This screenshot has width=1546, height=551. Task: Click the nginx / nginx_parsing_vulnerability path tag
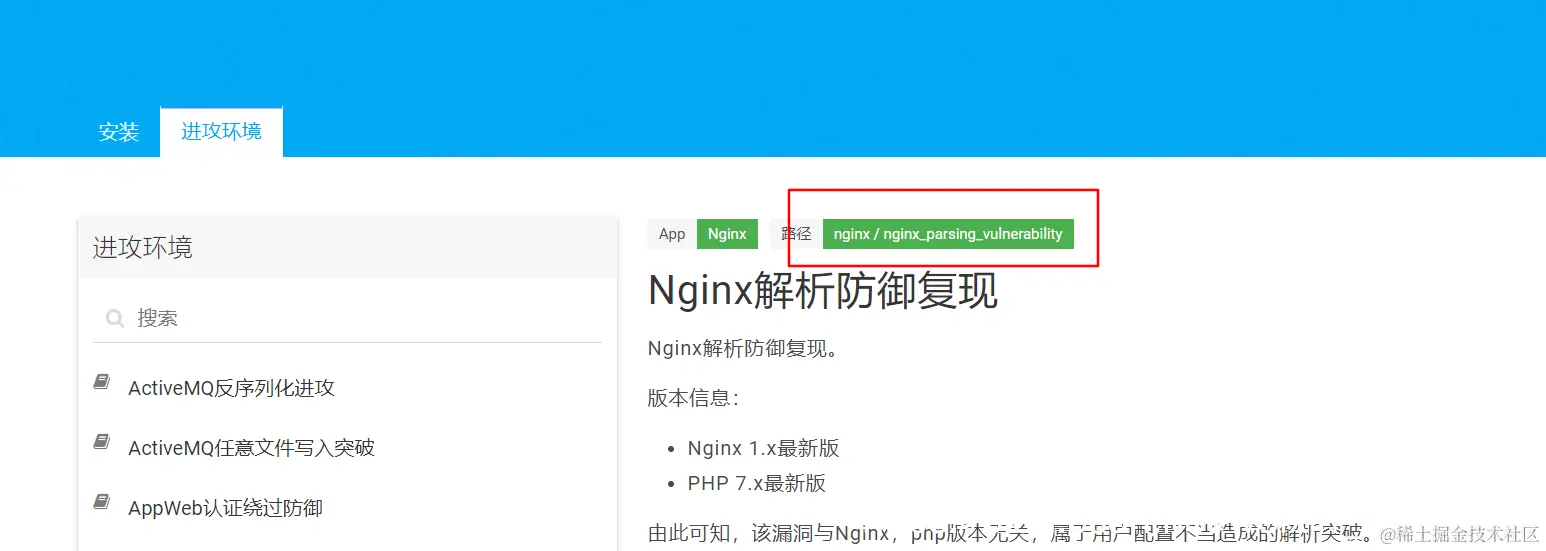948,234
